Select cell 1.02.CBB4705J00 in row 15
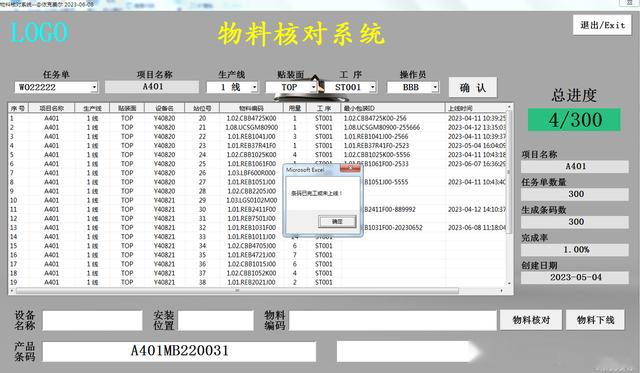This screenshot has height=373, width=640. (x=251, y=246)
